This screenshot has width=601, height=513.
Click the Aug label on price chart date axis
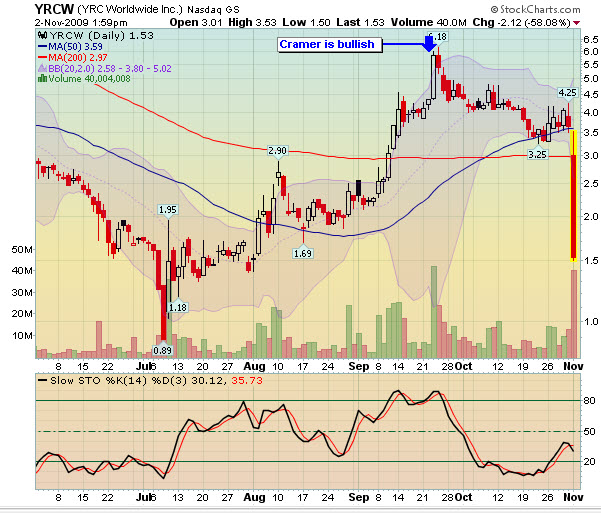coord(255,367)
